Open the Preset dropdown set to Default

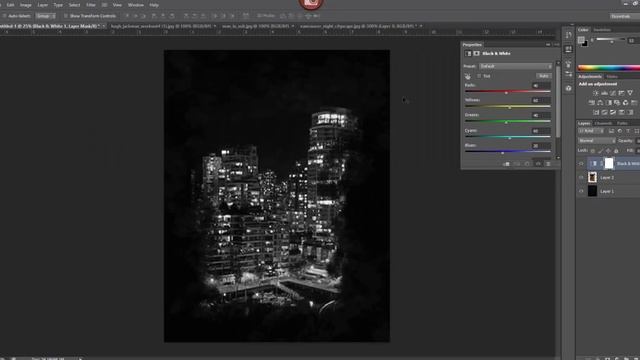click(516, 66)
